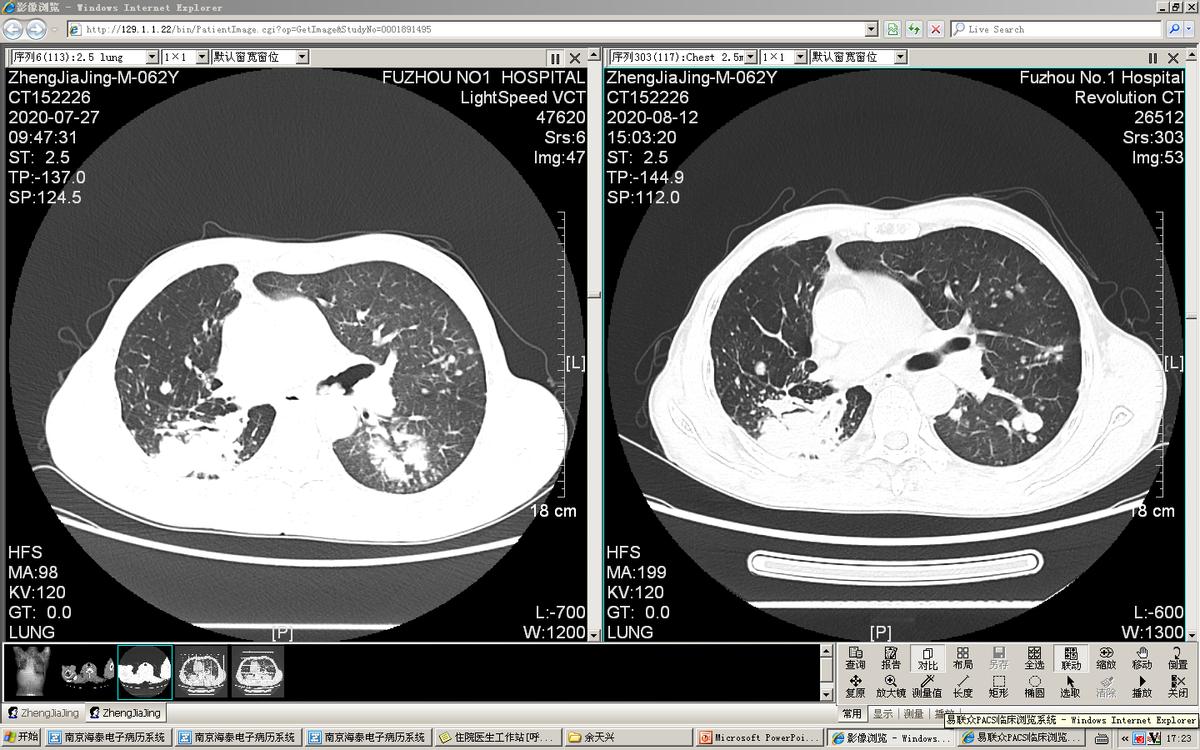Select the active ZhengJiaJing study tab
1200x750 pixels.
[124, 713]
